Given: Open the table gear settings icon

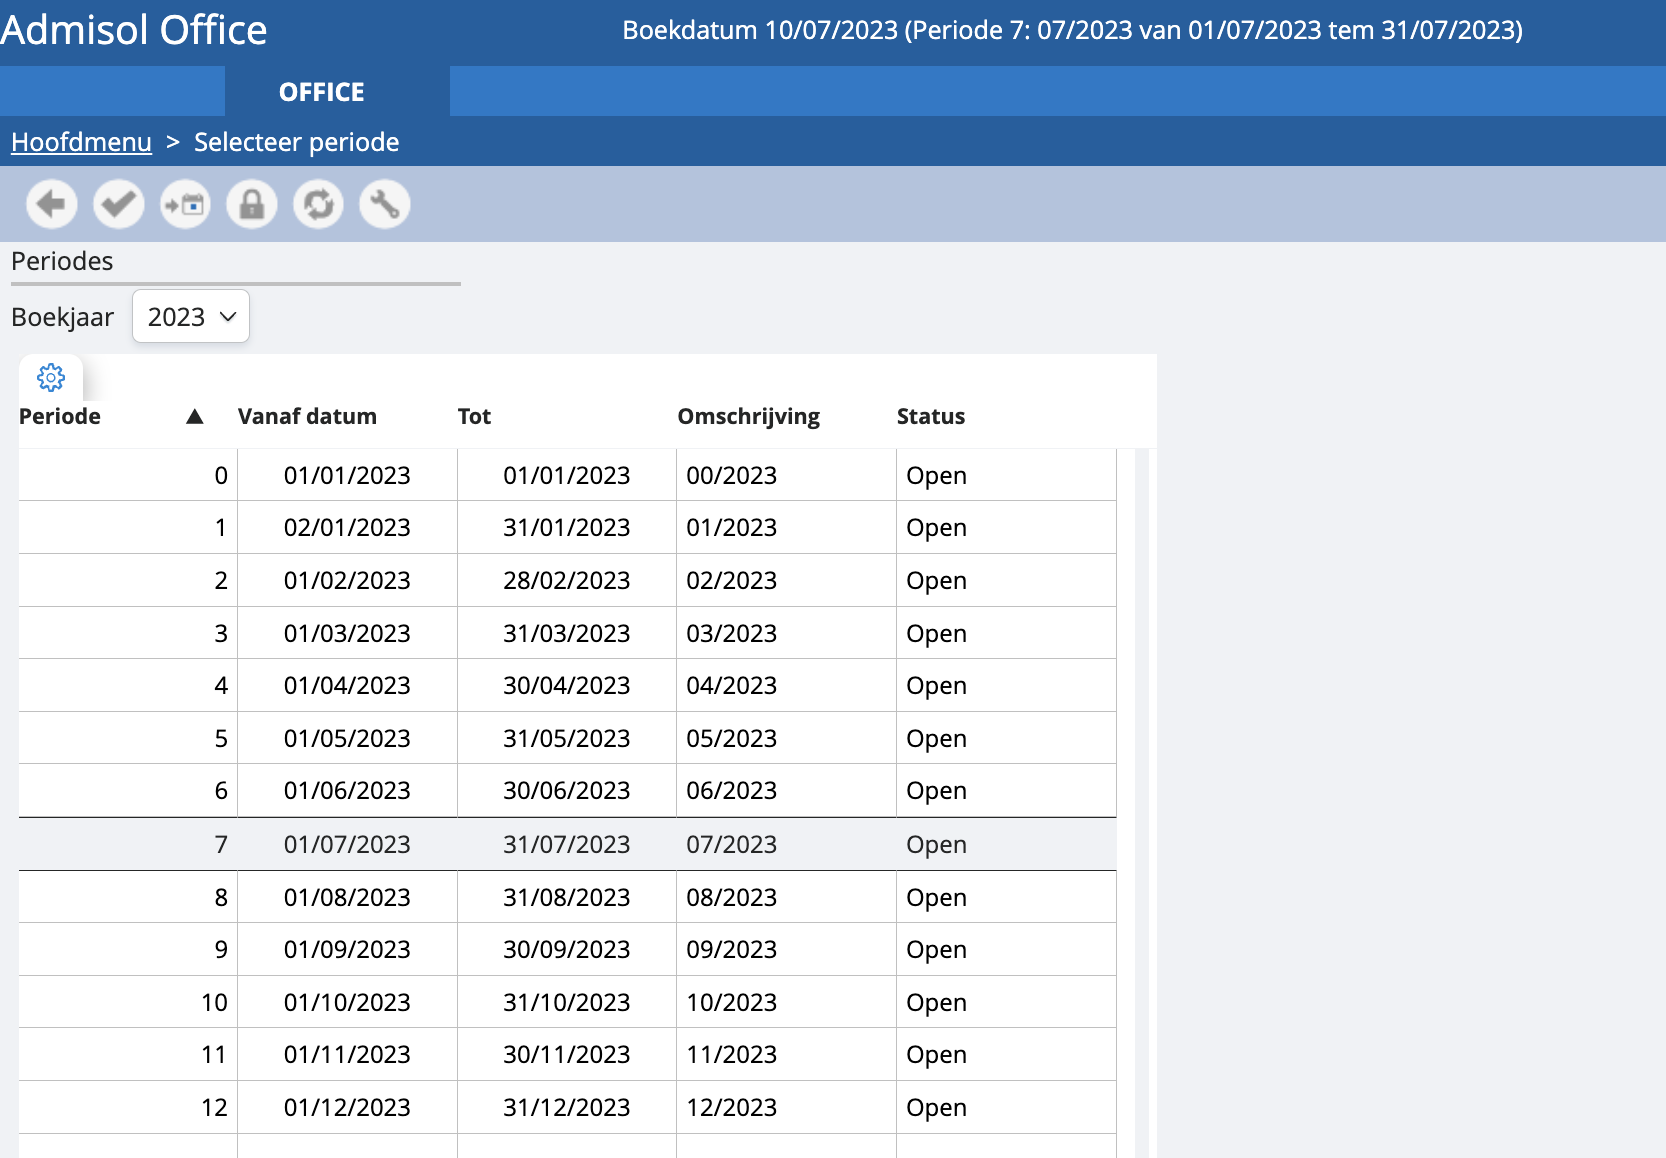Looking at the screenshot, I should 51,378.
